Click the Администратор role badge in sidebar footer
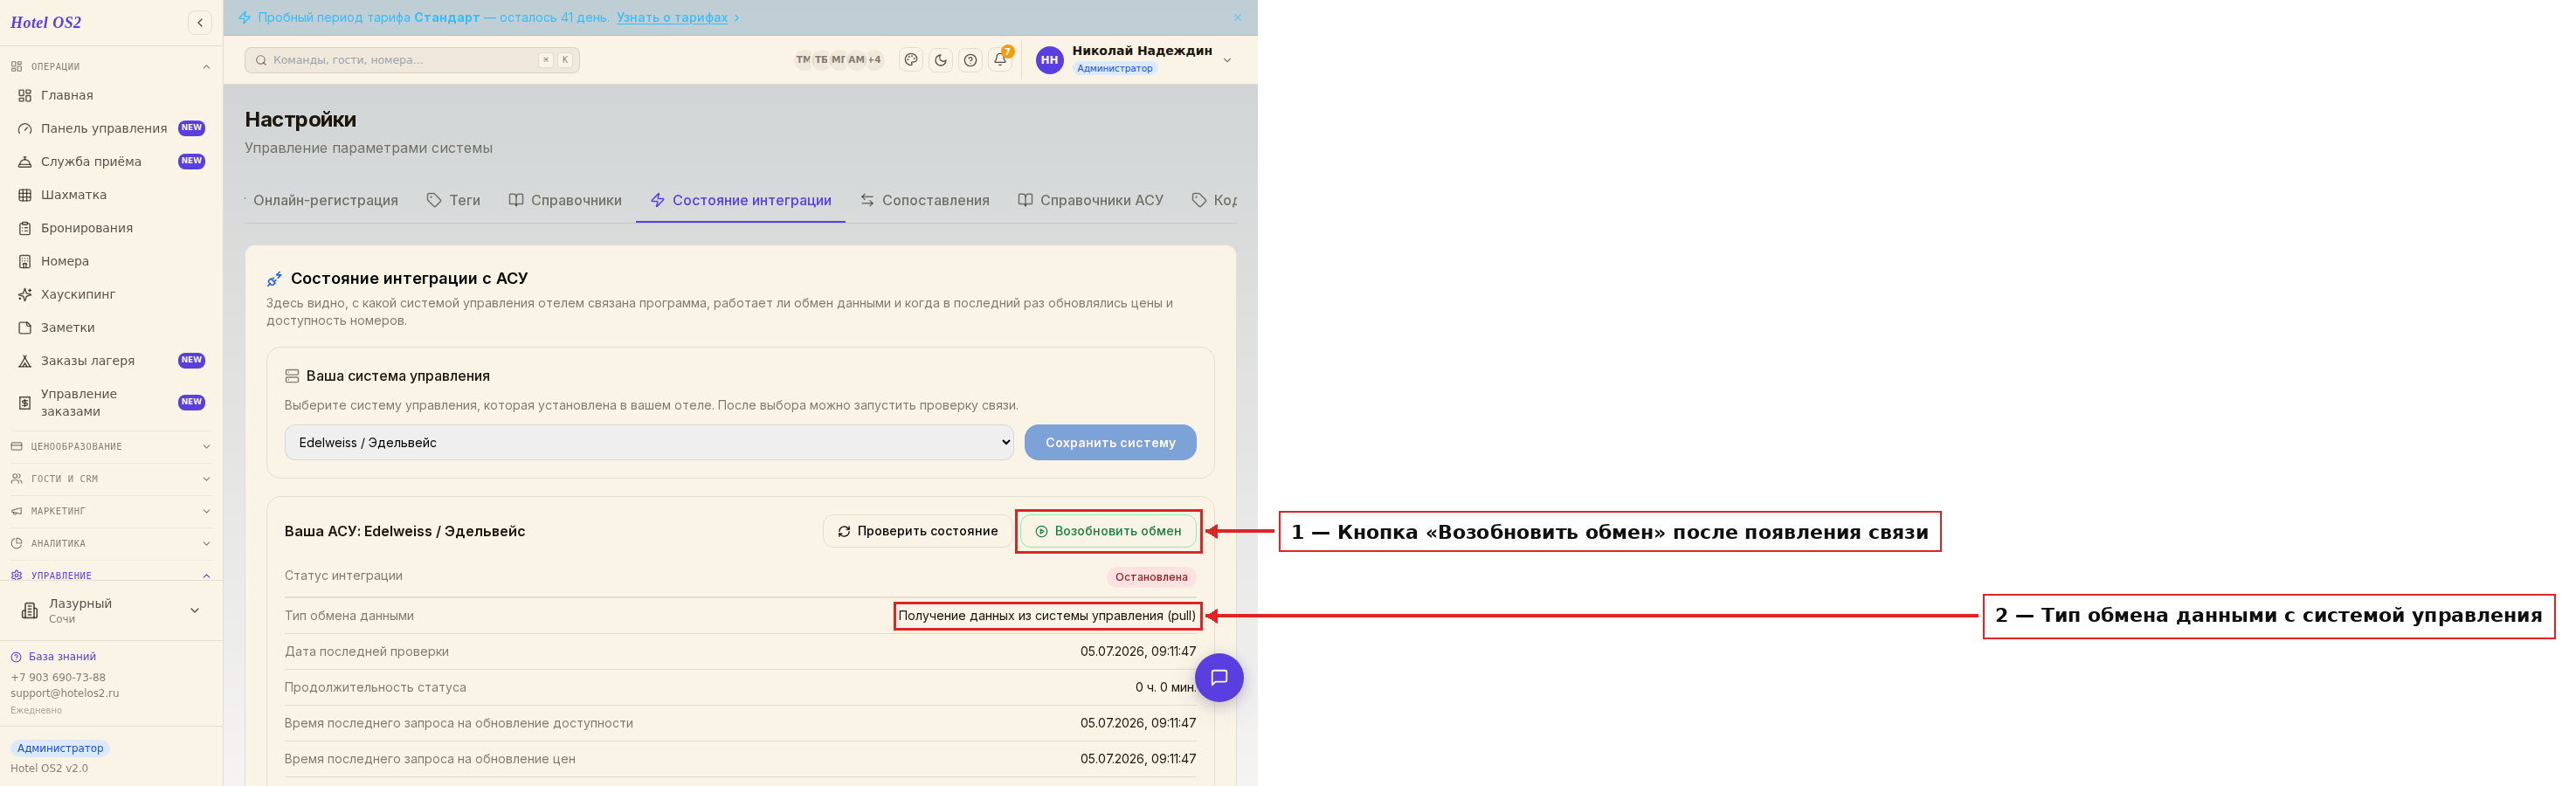The height and width of the screenshot is (786, 2576). click(60, 748)
